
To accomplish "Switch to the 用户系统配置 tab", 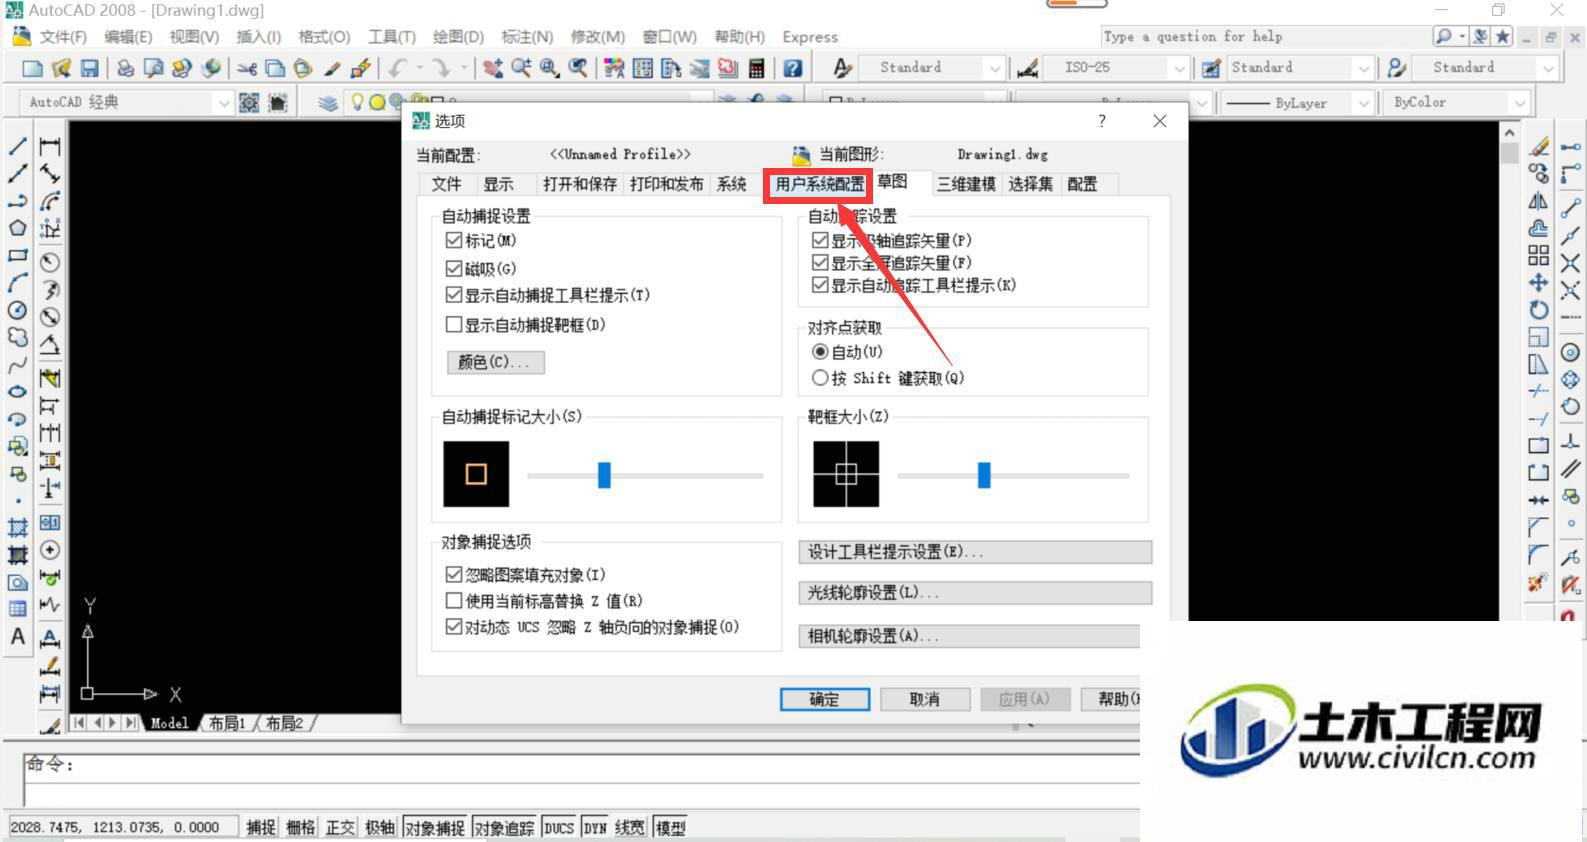I will click(x=820, y=184).
